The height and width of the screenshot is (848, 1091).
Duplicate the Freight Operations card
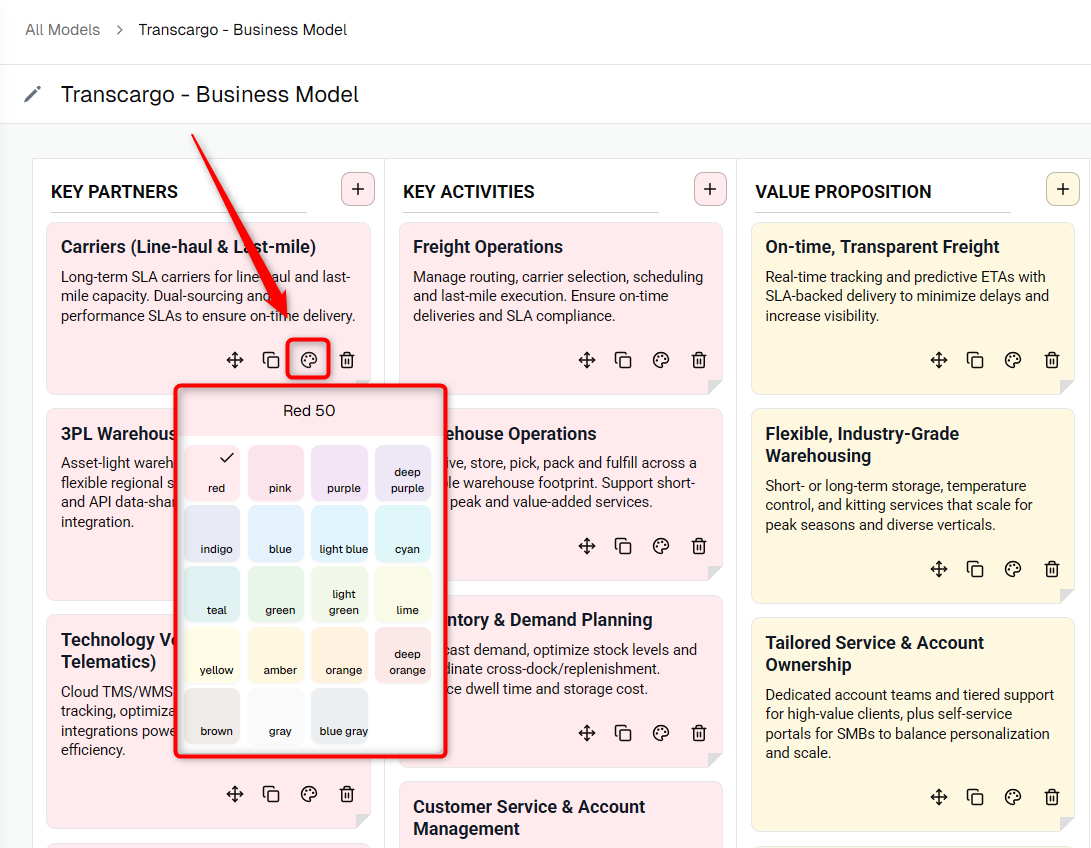coord(623,360)
